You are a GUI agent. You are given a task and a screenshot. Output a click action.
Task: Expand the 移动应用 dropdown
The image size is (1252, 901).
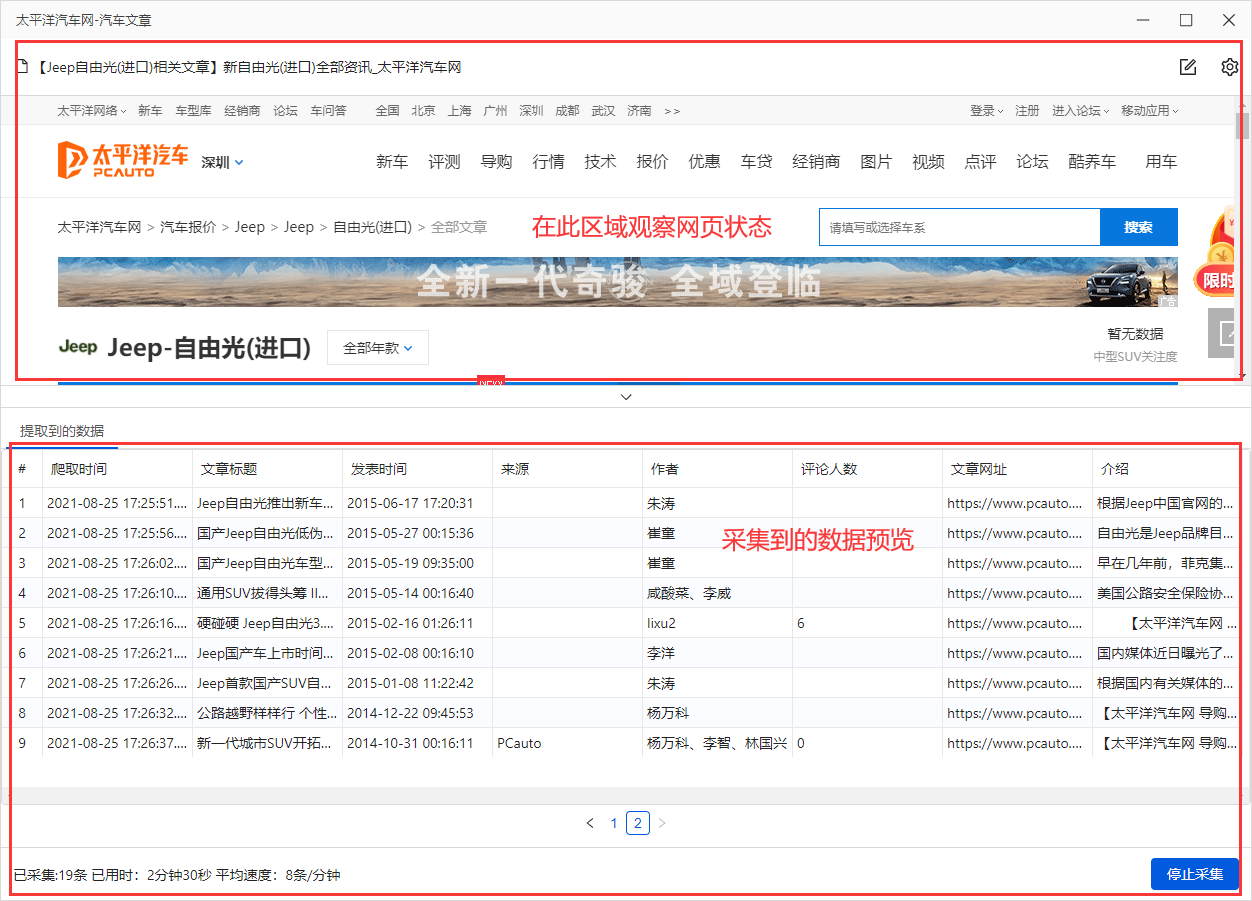tap(1149, 111)
